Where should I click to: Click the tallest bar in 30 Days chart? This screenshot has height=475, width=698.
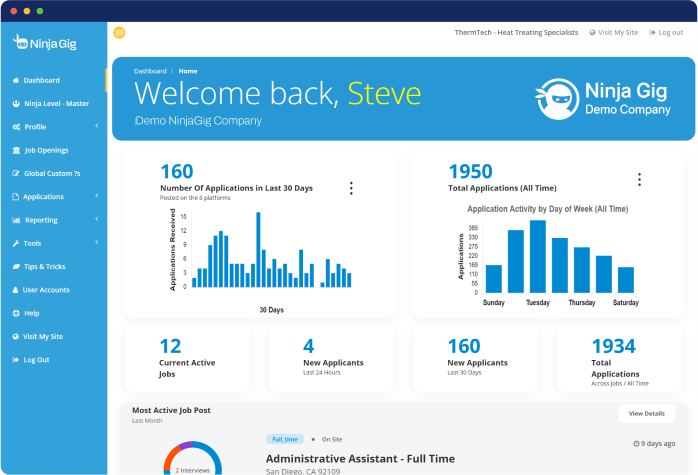[258, 249]
